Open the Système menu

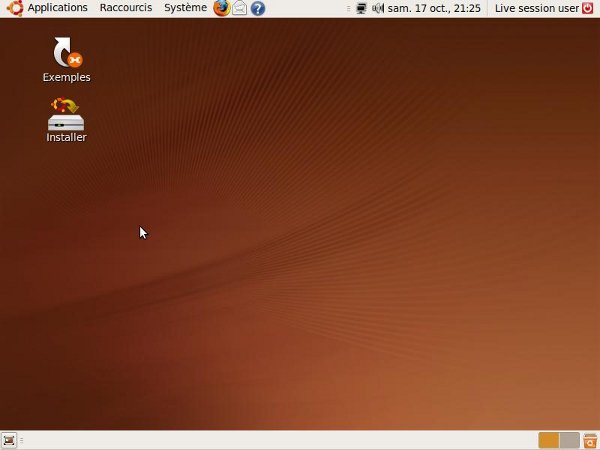[x=185, y=8]
